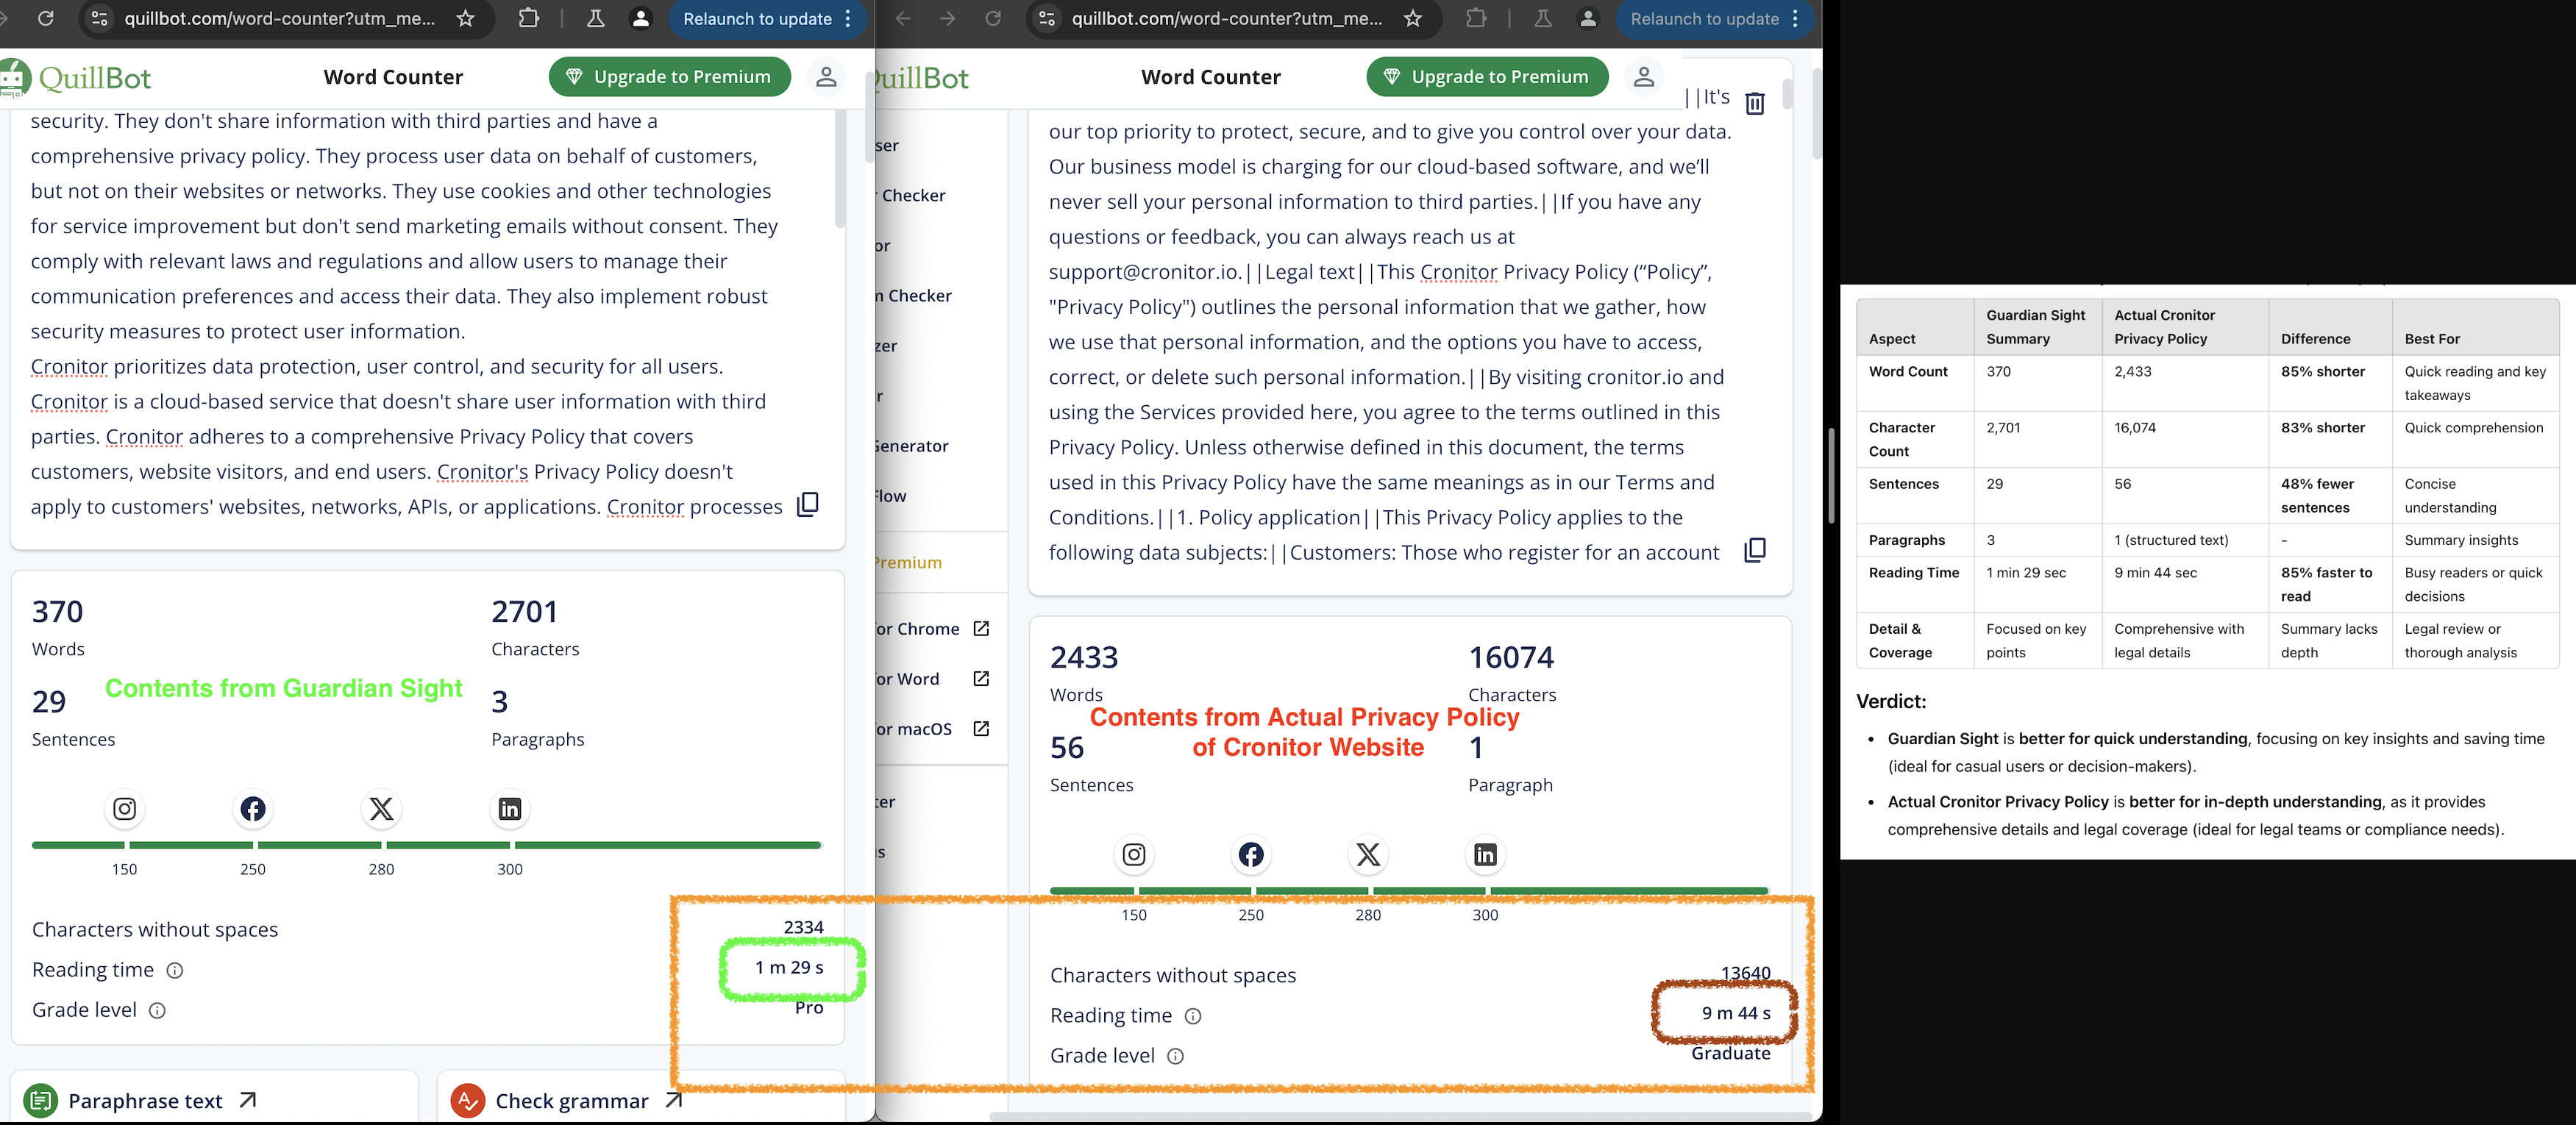
Task: Click the LinkedIn icon in right counter
Action: click(x=1485, y=854)
